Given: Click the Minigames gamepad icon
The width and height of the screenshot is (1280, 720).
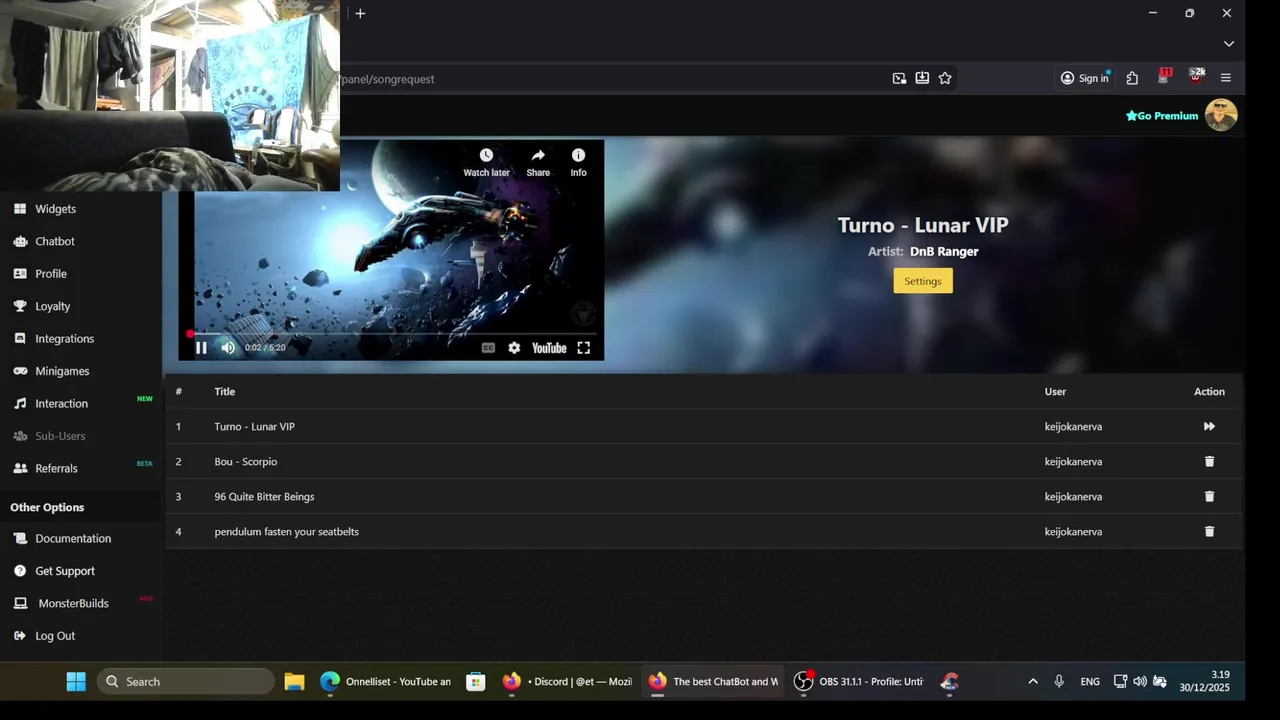Looking at the screenshot, I should pyautogui.click(x=20, y=371).
